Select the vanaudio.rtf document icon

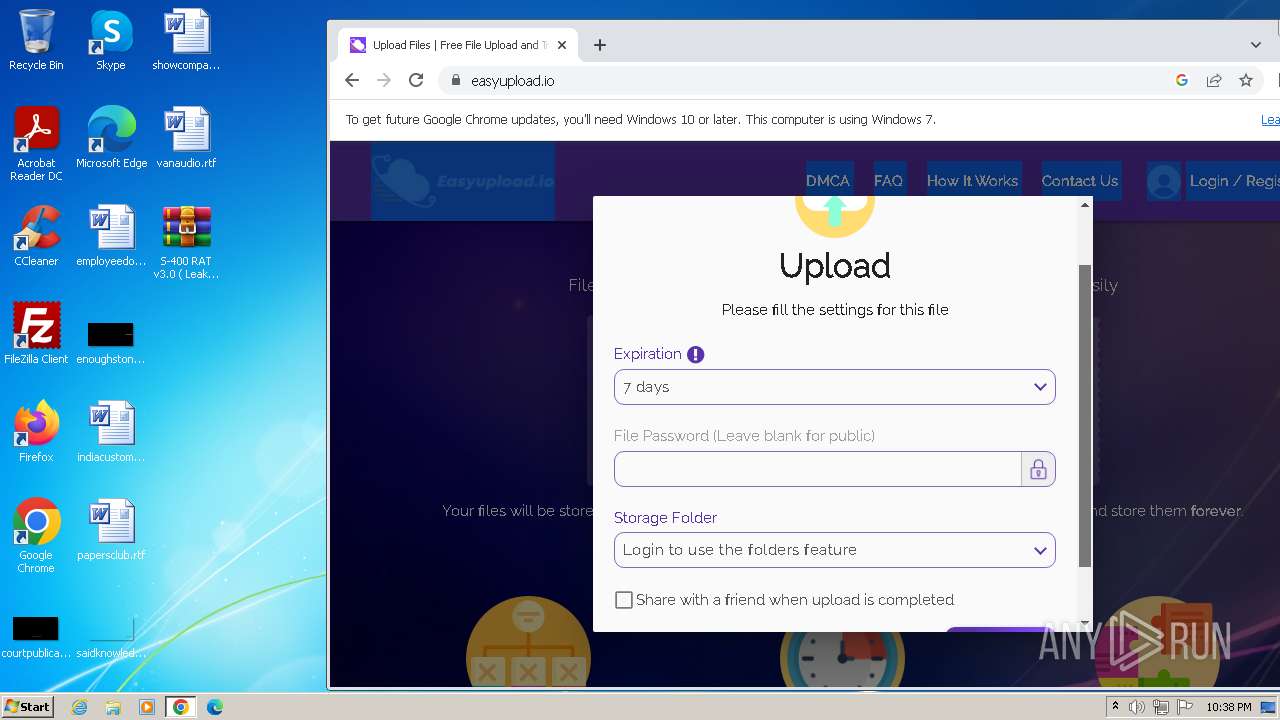click(186, 138)
